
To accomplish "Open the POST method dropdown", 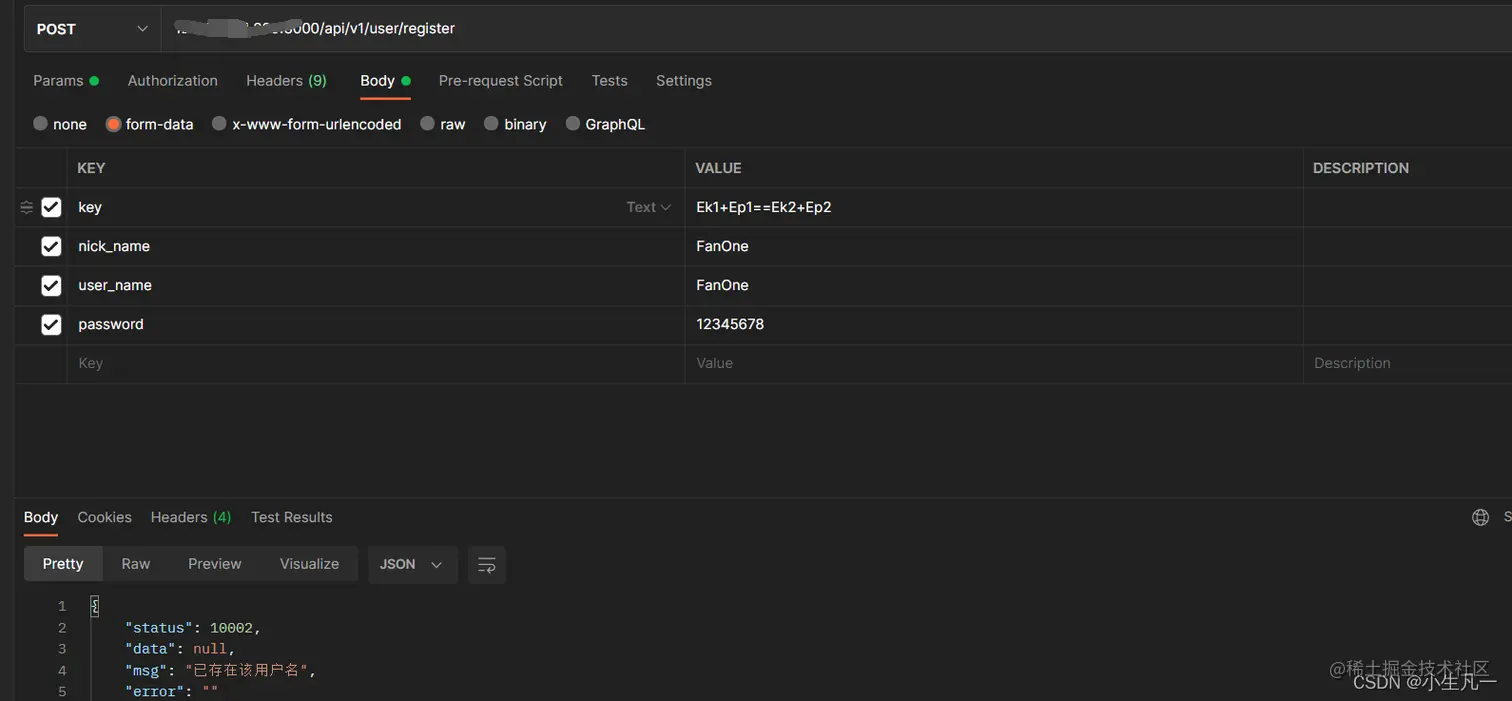I will pos(92,29).
